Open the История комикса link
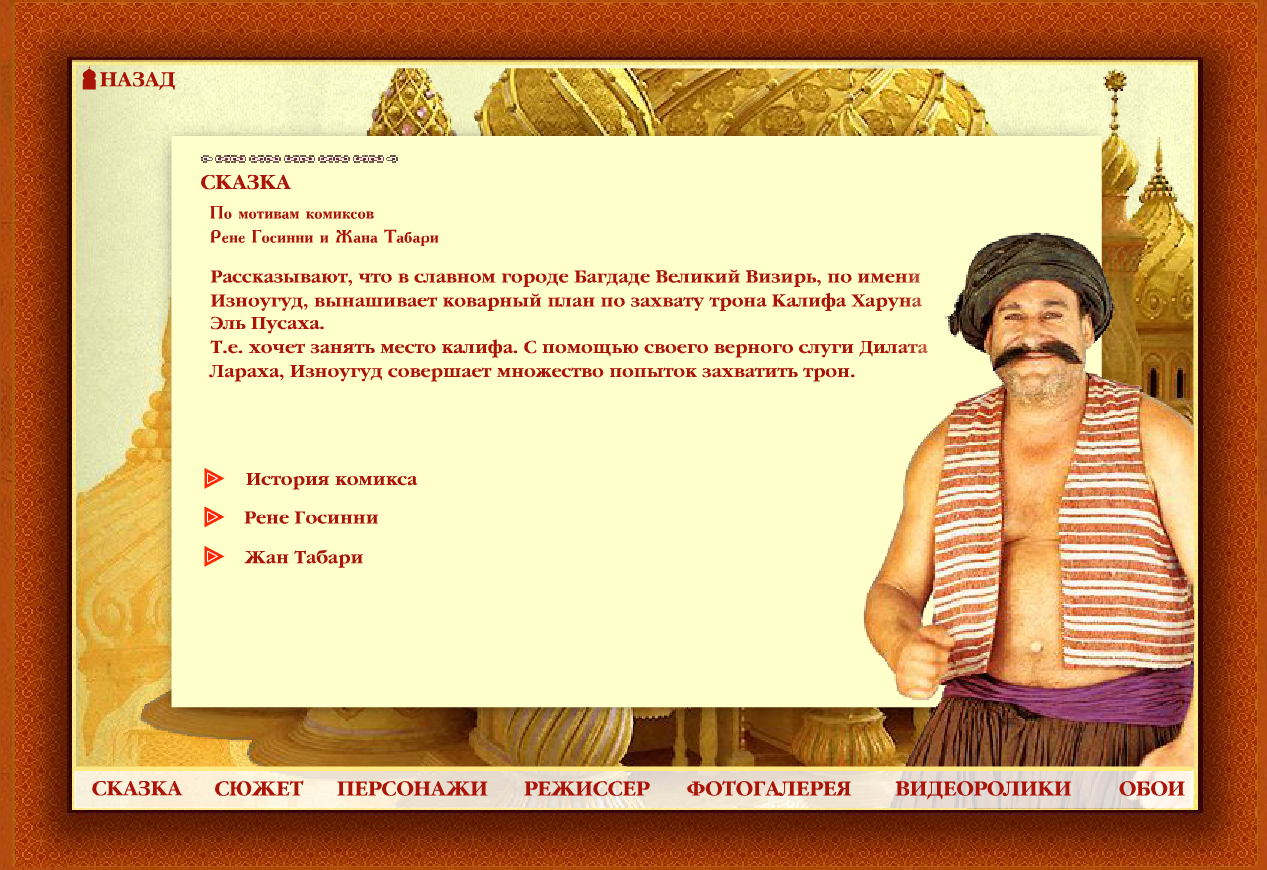 coord(331,479)
